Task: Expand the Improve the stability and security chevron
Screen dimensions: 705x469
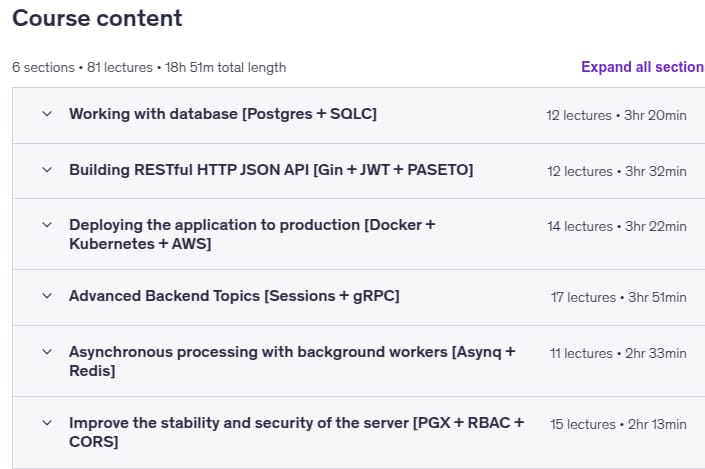Action: tap(47, 423)
